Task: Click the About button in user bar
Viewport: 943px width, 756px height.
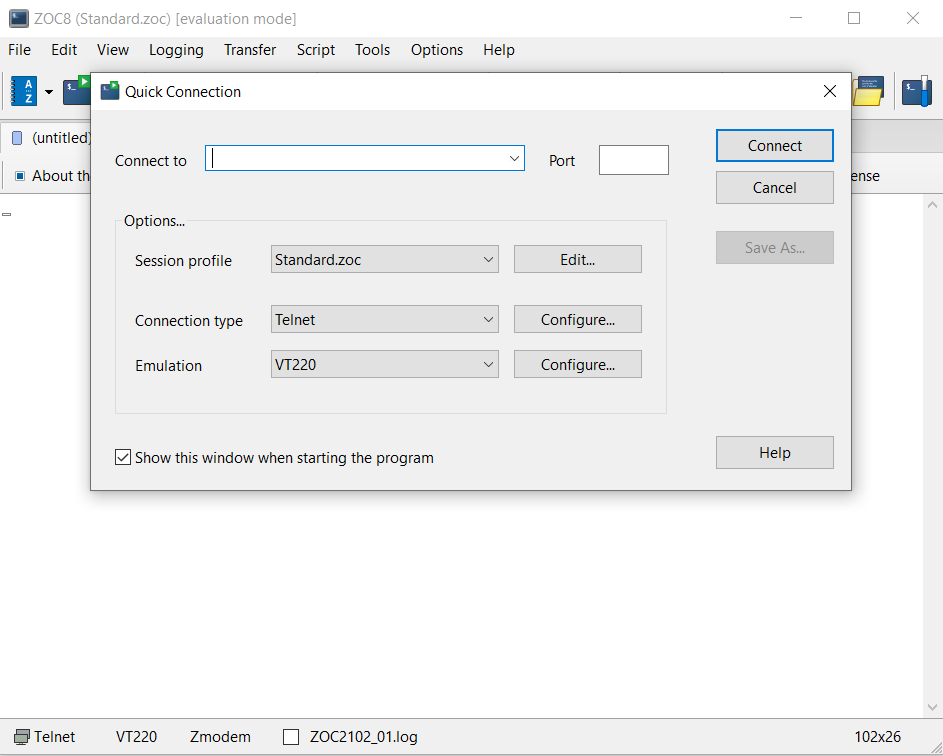Action: [53, 176]
